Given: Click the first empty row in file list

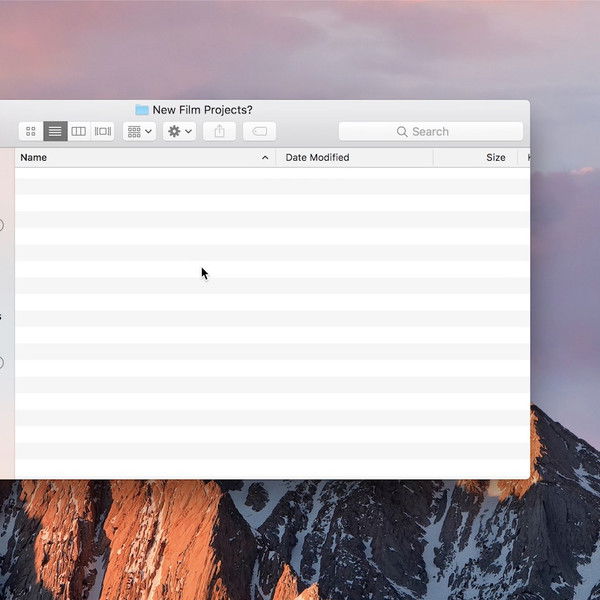Looking at the screenshot, I should 270,174.
